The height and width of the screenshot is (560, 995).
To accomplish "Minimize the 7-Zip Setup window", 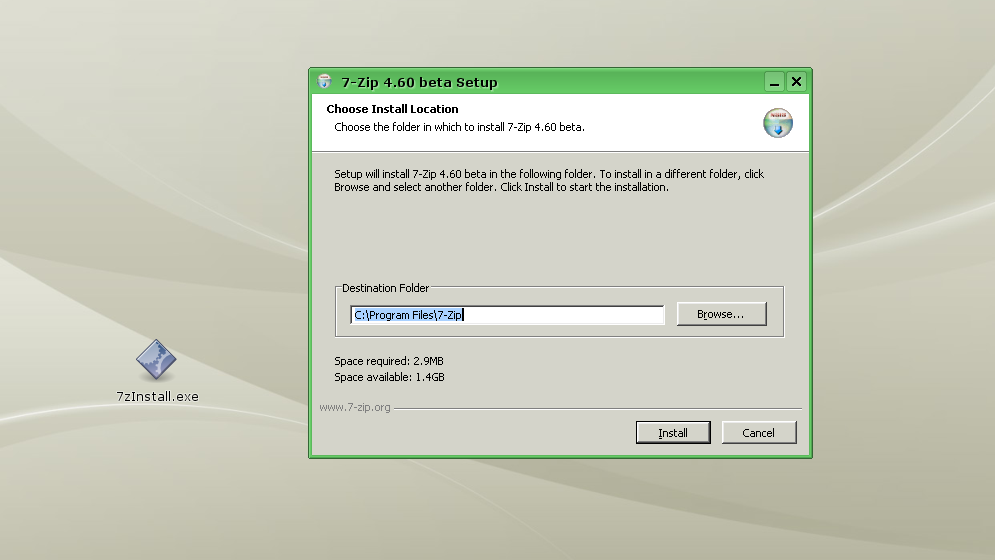I will click(774, 82).
